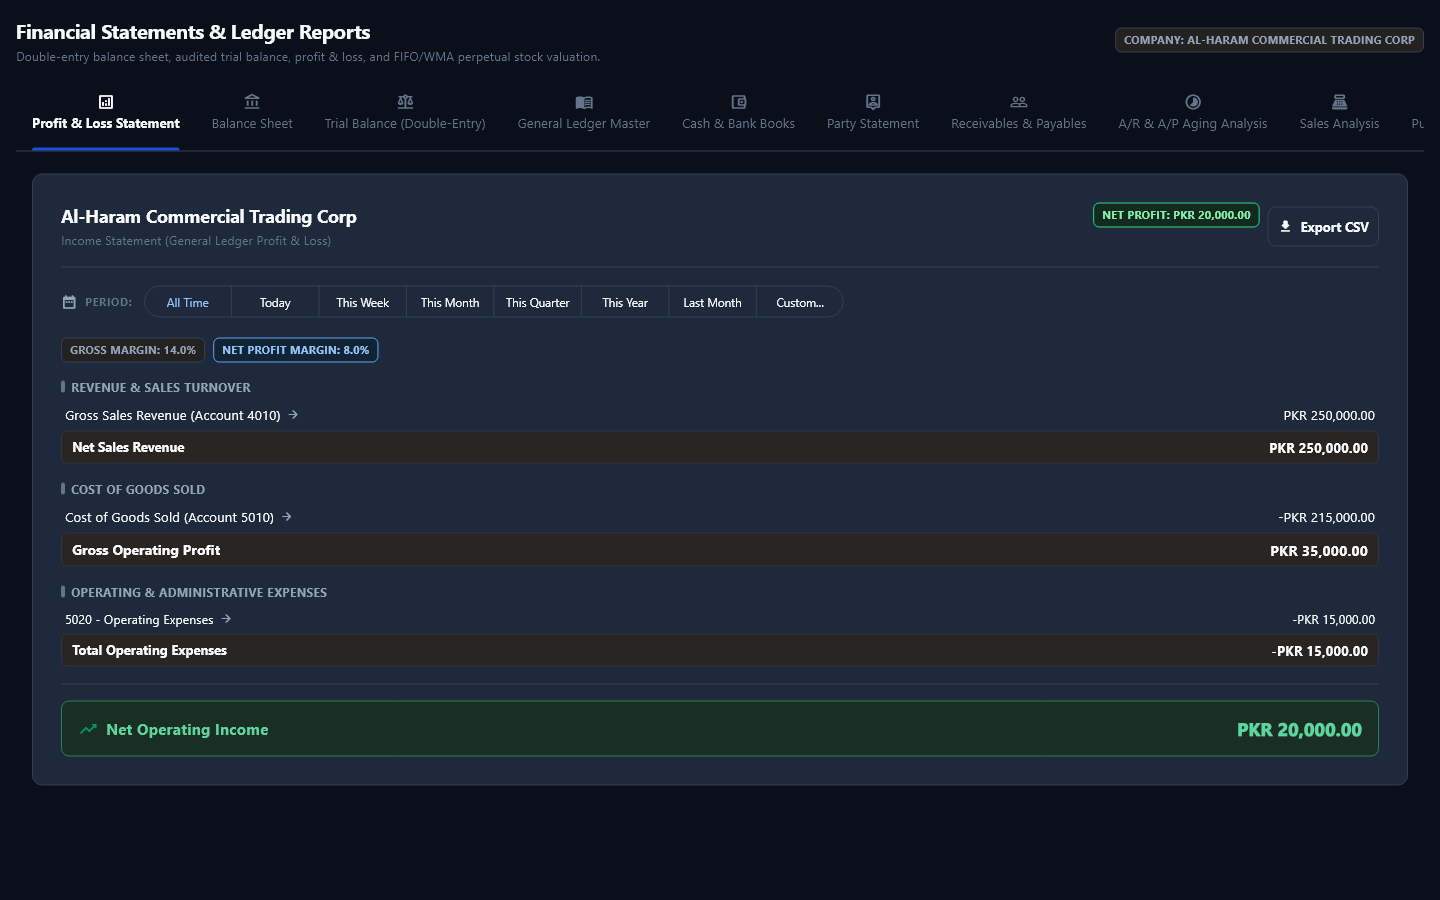Click the Gross Margin 14.0% badge

point(133,350)
